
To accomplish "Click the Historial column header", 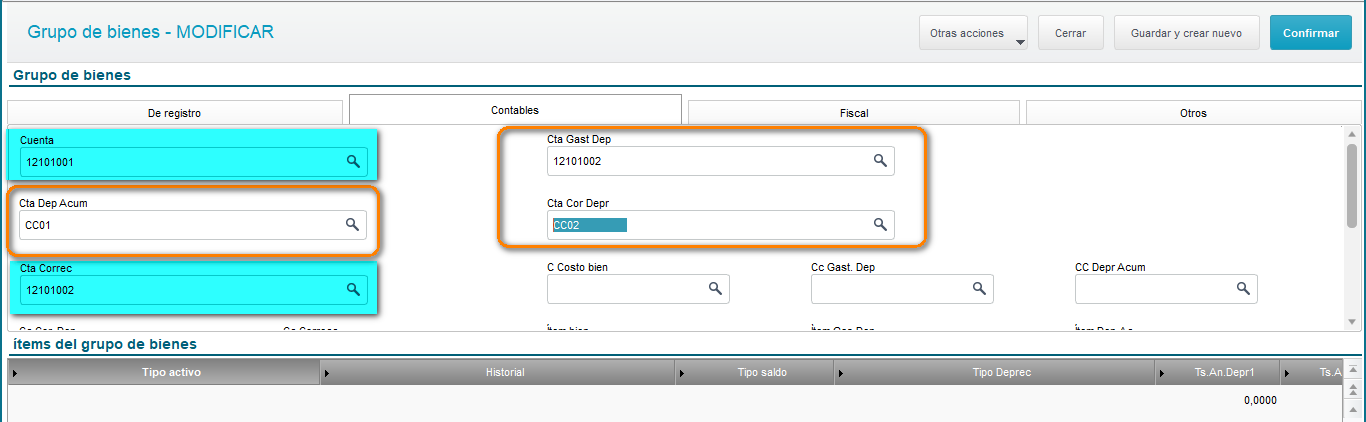I will 498,372.
